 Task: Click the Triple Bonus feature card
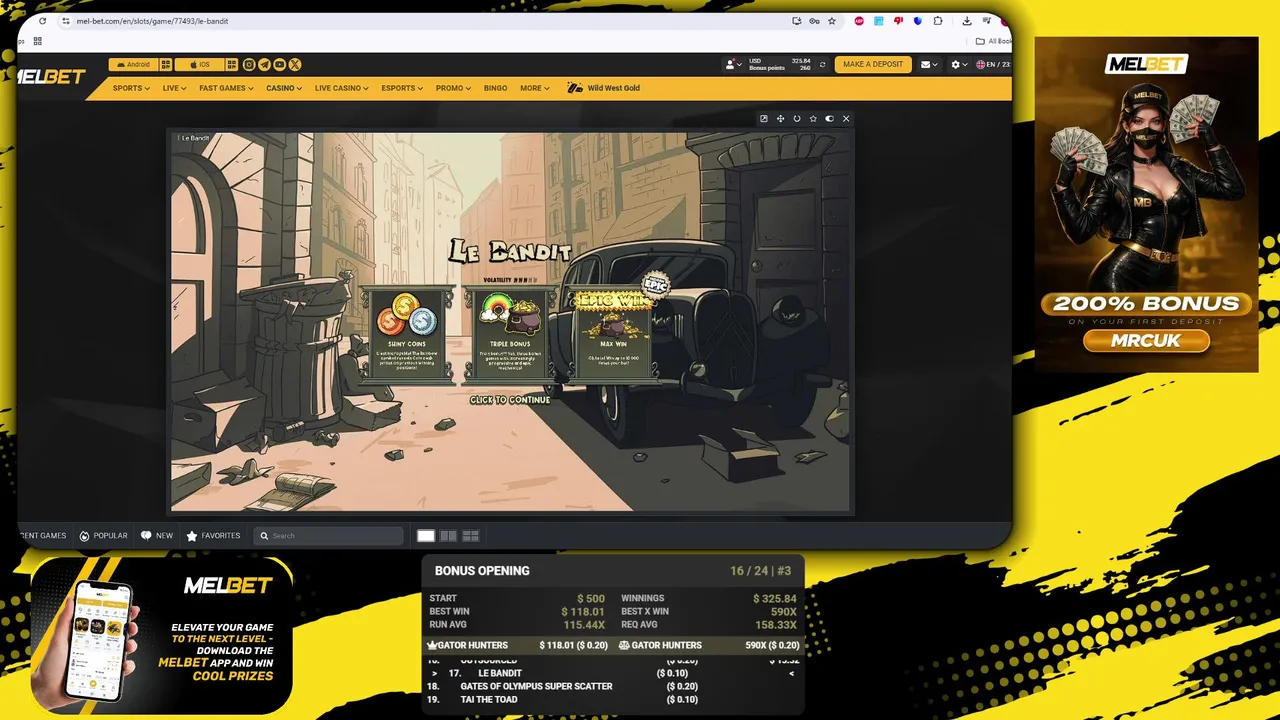click(x=510, y=334)
